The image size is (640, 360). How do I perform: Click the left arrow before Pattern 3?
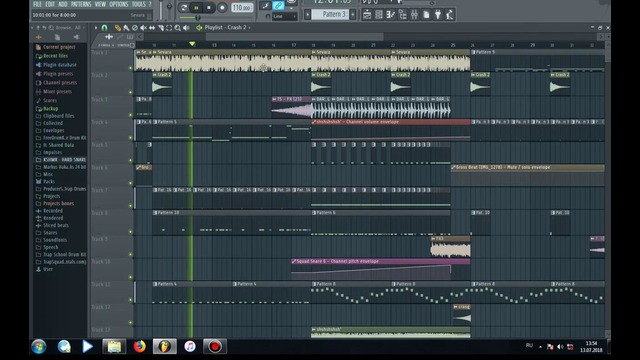[x=308, y=15]
